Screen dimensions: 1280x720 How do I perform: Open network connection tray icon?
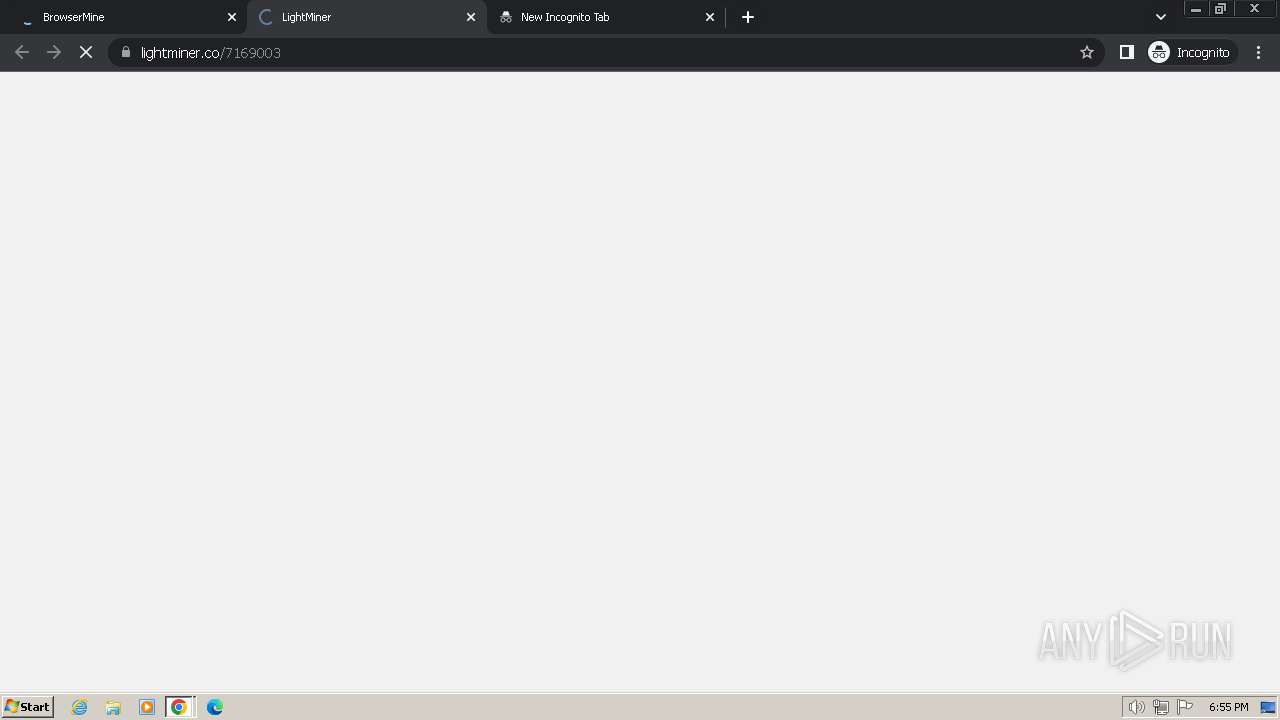(1161, 707)
